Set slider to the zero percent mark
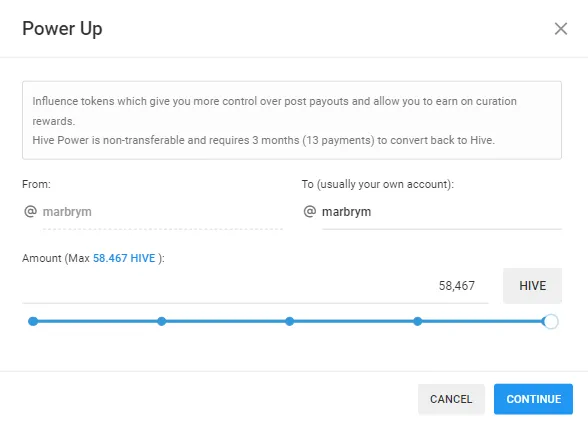 pos(33,321)
